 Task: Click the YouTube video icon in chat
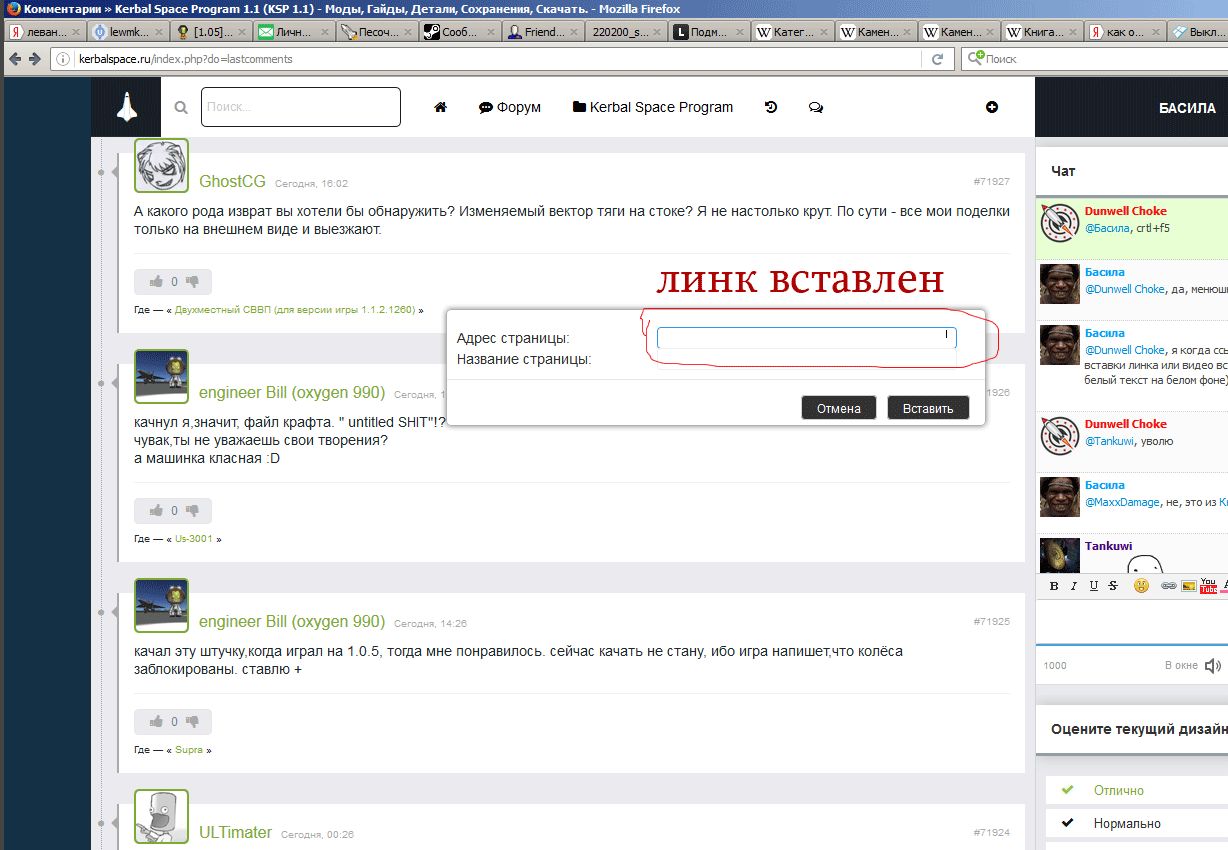pos(1208,585)
